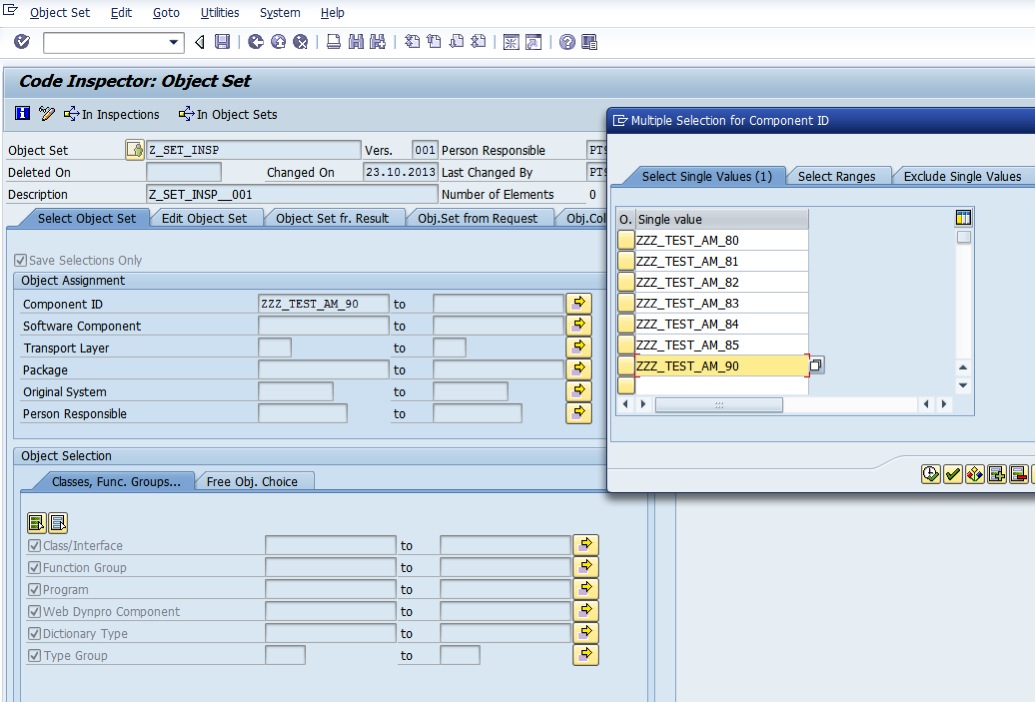
Task: Click the In Object Sets button
Action: [x=228, y=114]
